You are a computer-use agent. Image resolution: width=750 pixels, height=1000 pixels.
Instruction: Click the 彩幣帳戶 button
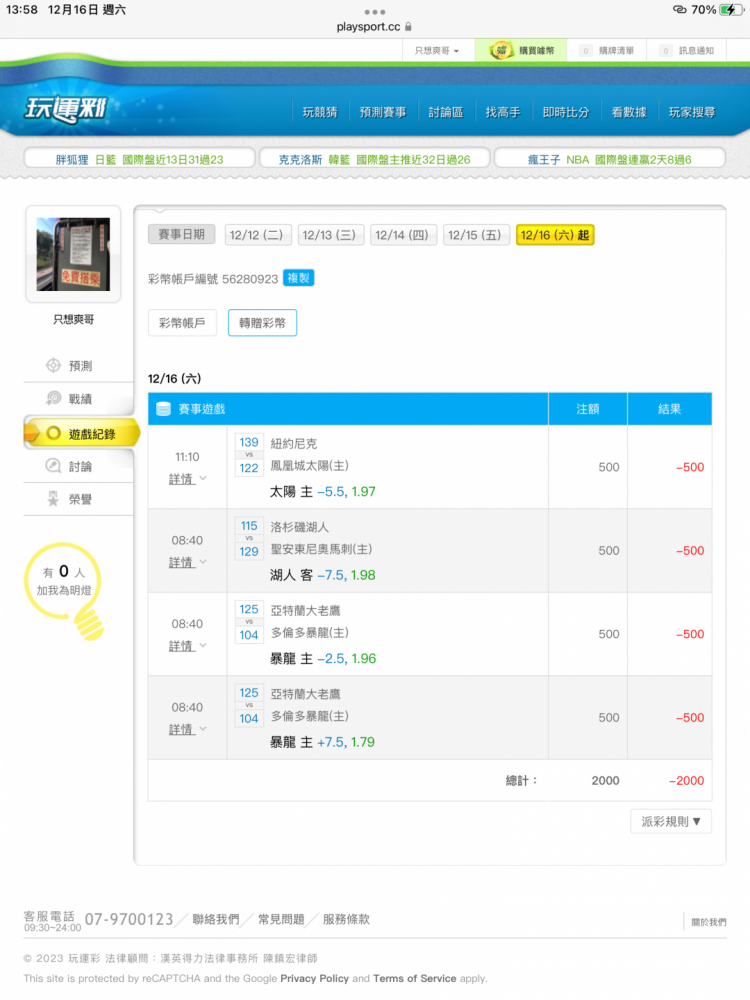[182, 323]
